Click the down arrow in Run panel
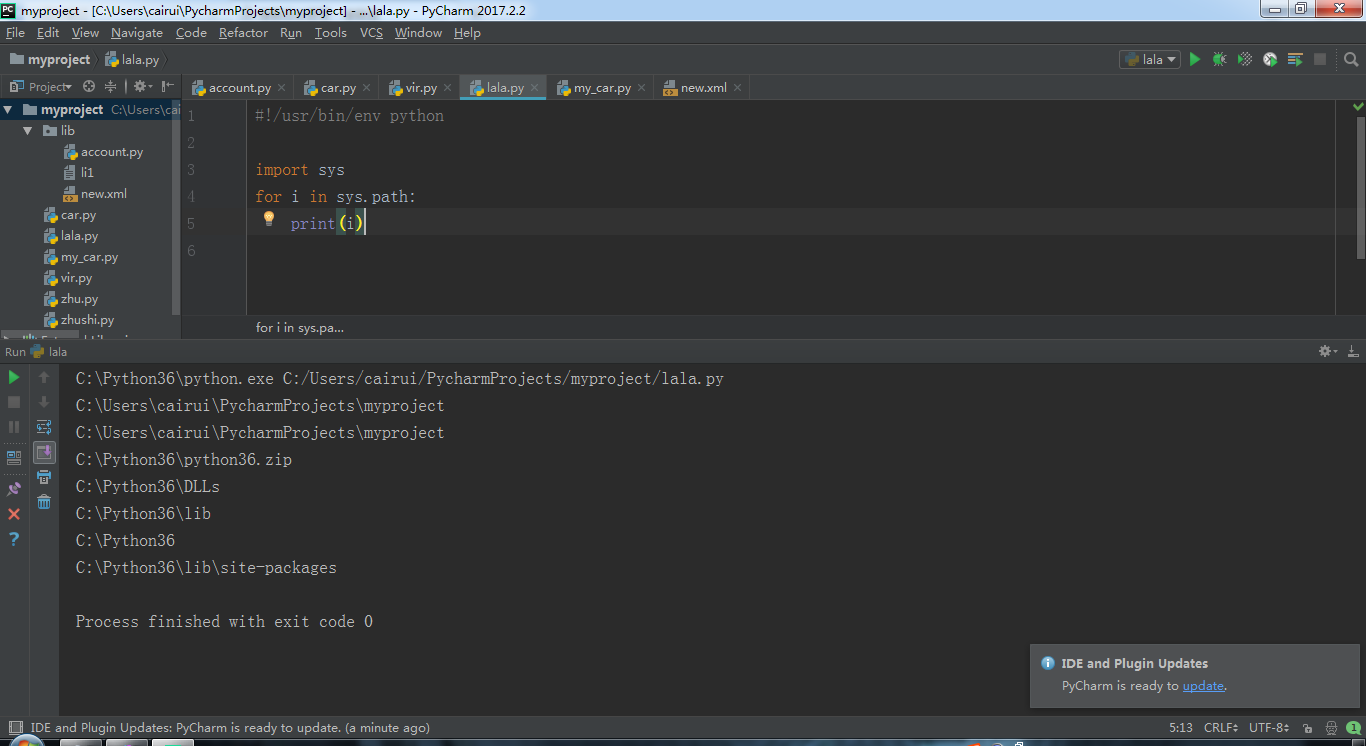Screen dimensions: 1366x746 tap(44, 402)
